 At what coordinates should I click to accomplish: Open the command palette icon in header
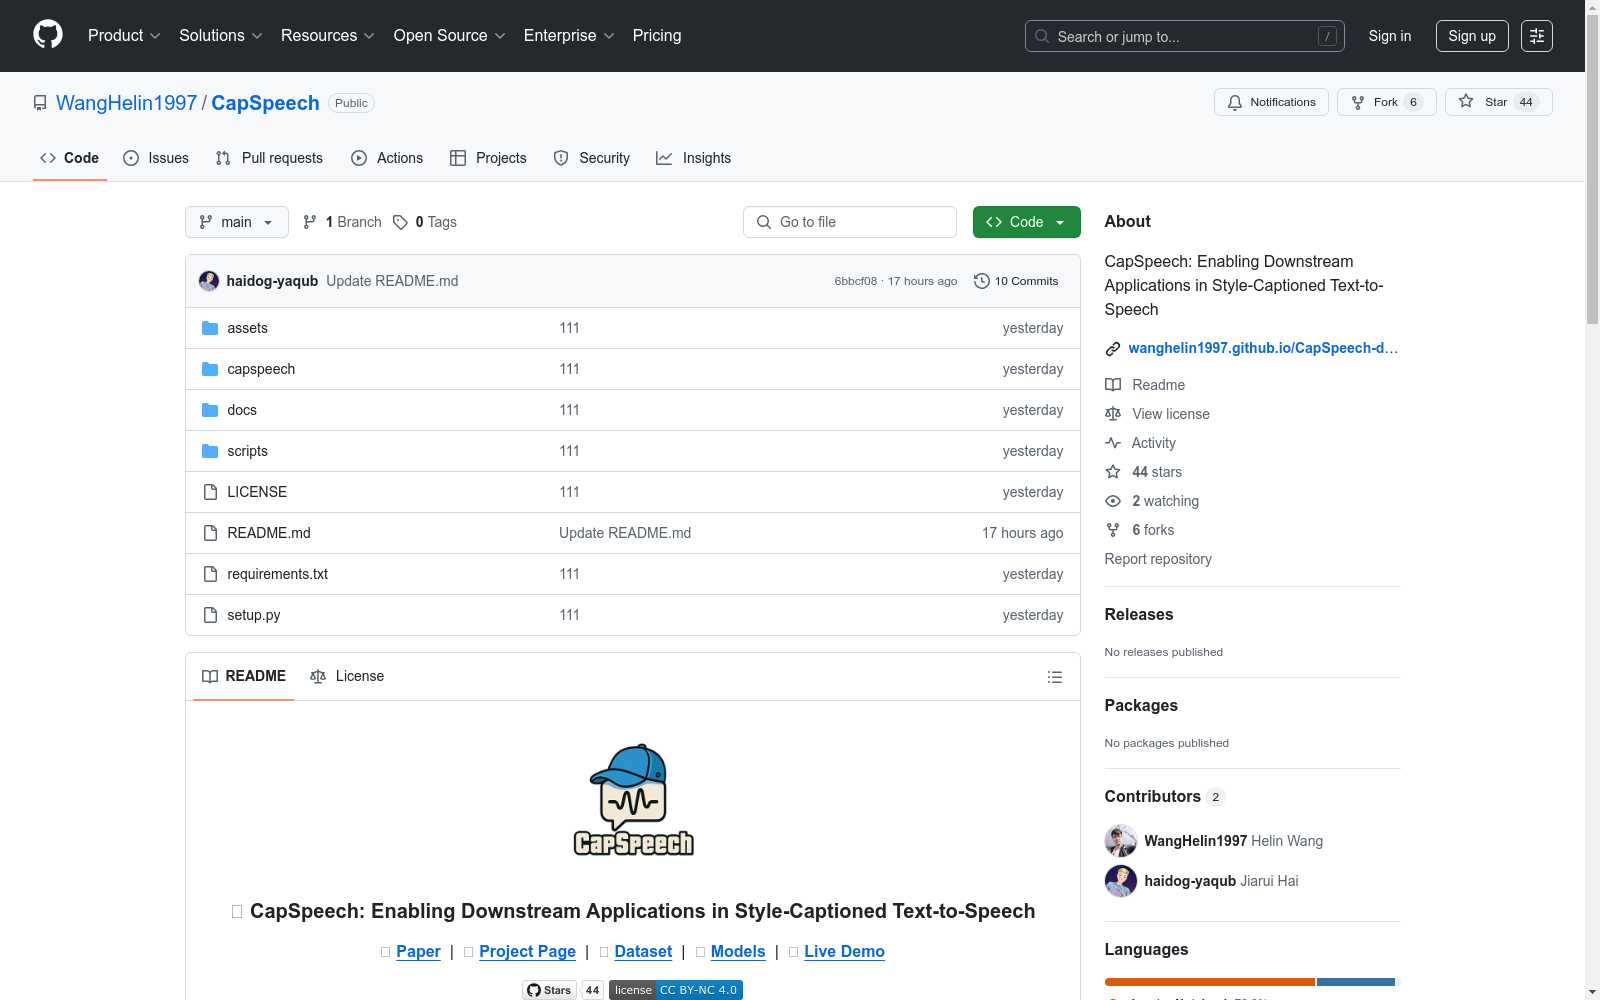click(x=1537, y=36)
